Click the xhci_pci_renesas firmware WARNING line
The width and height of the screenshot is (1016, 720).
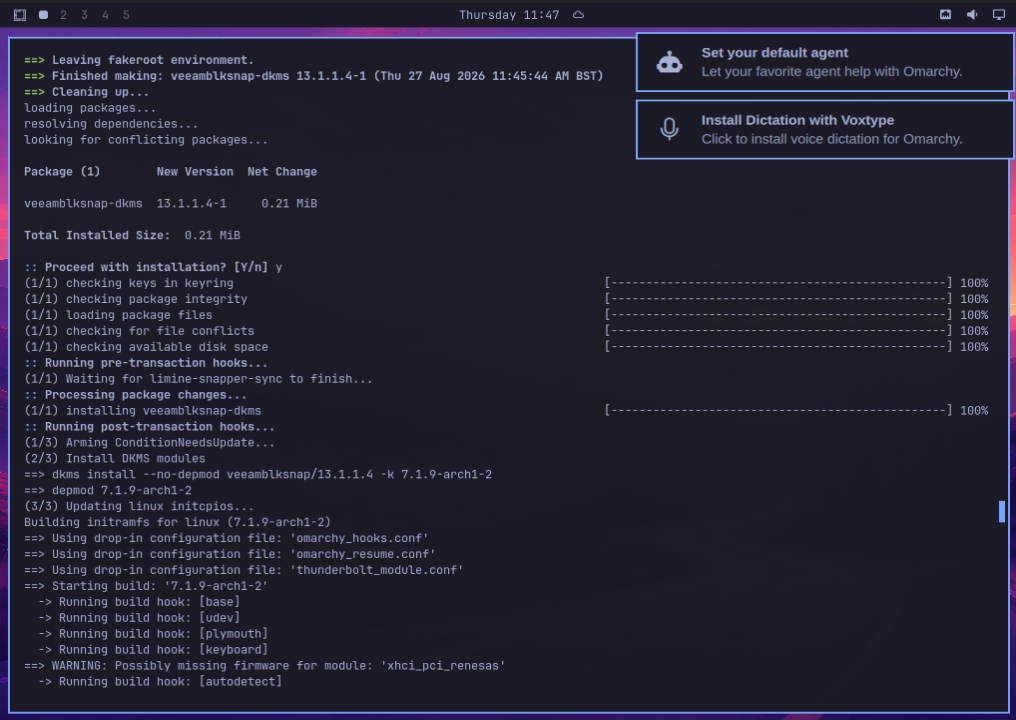coord(264,666)
